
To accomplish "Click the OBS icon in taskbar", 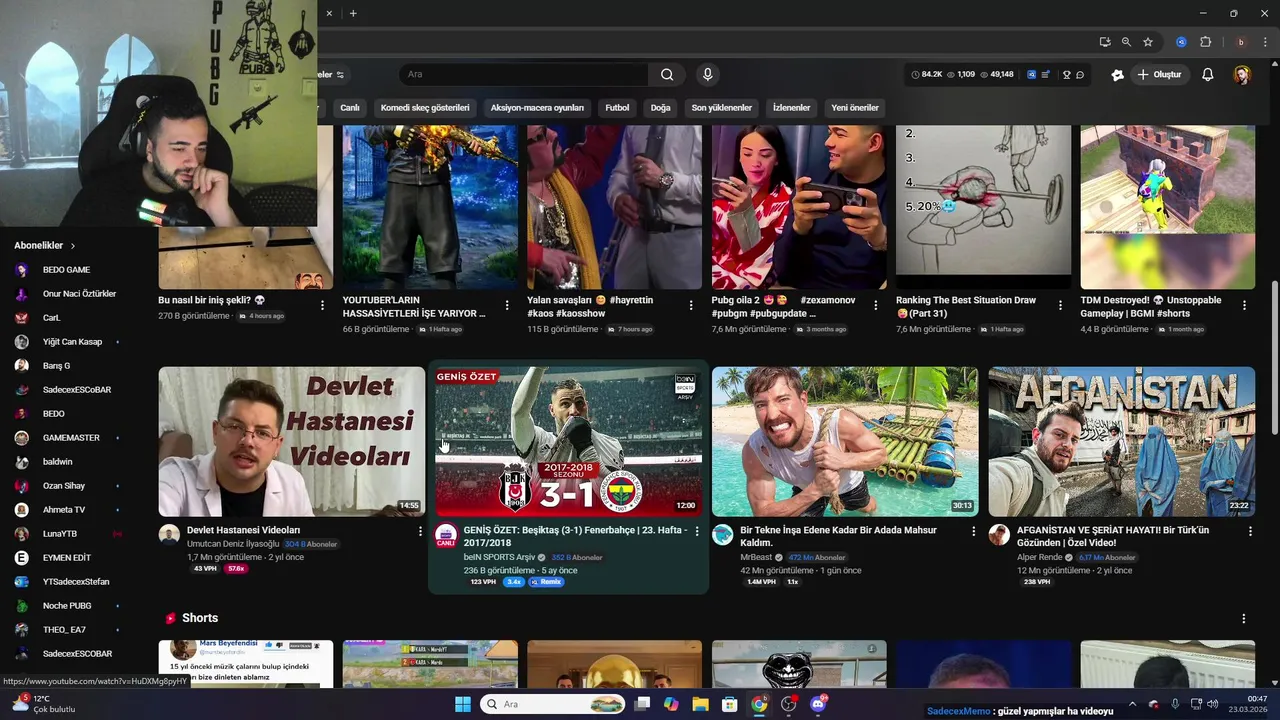I will [789, 704].
